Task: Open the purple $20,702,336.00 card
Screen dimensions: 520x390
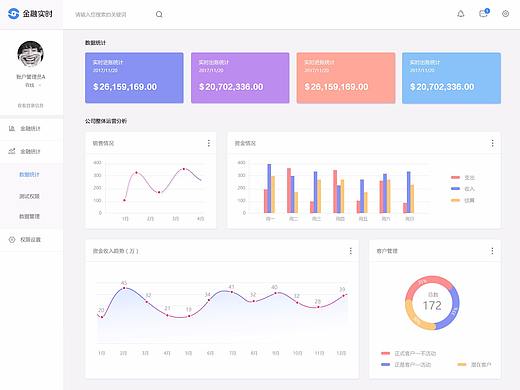Action: pos(240,78)
